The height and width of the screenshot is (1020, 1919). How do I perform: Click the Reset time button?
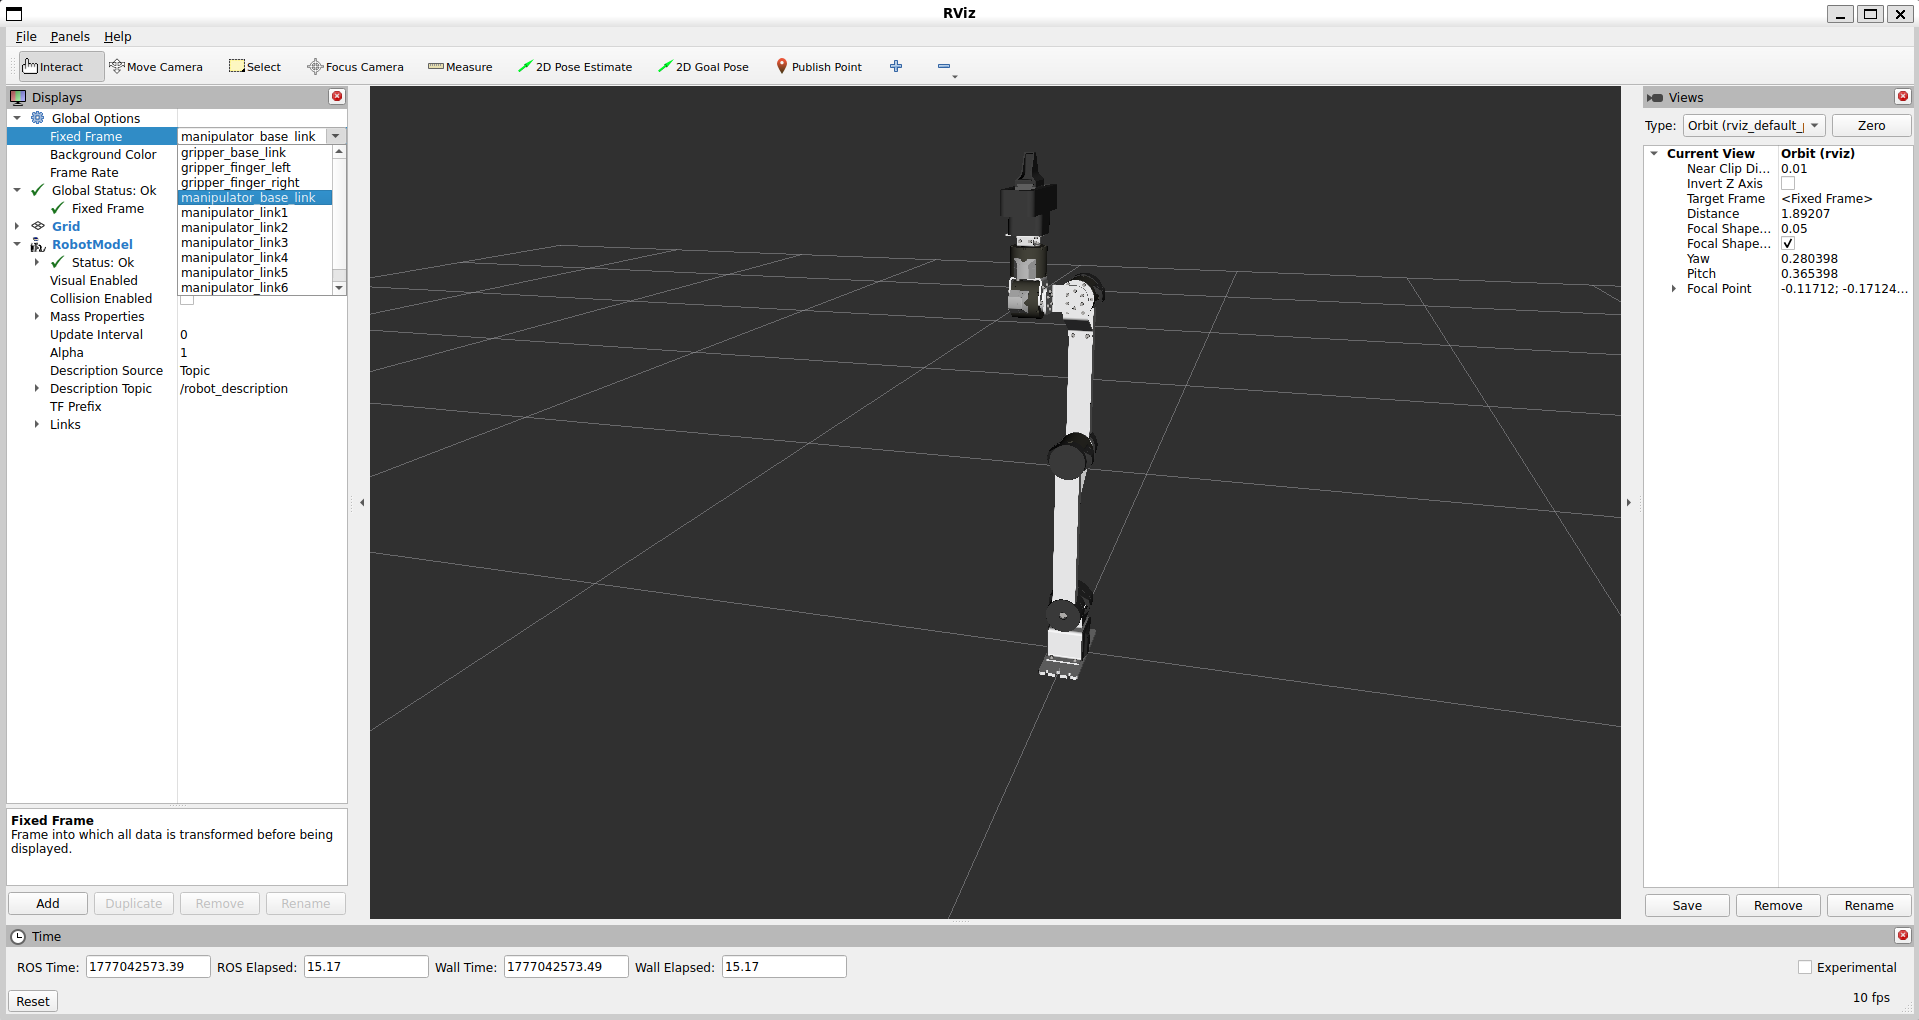coord(33,1001)
